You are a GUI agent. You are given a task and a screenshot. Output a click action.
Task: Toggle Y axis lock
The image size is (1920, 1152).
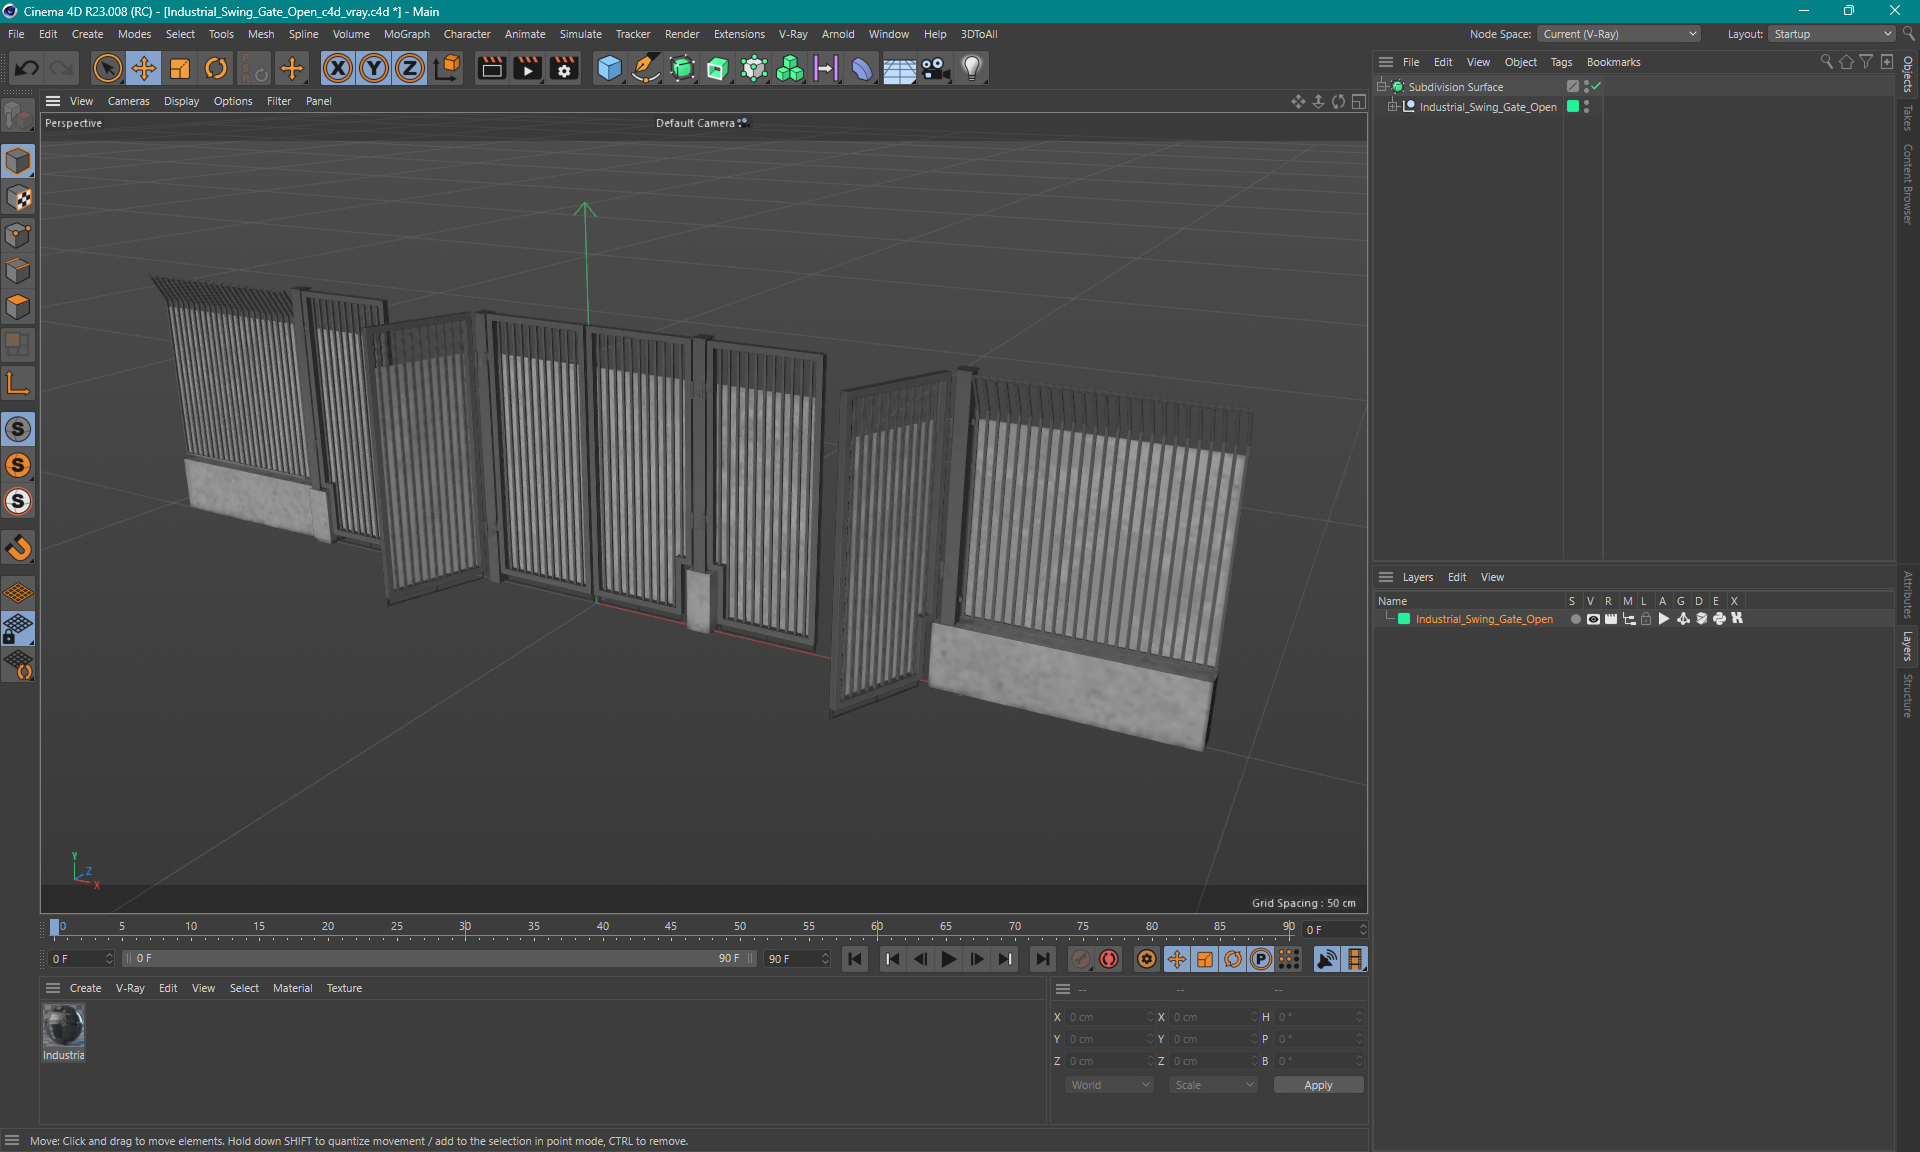point(374,68)
